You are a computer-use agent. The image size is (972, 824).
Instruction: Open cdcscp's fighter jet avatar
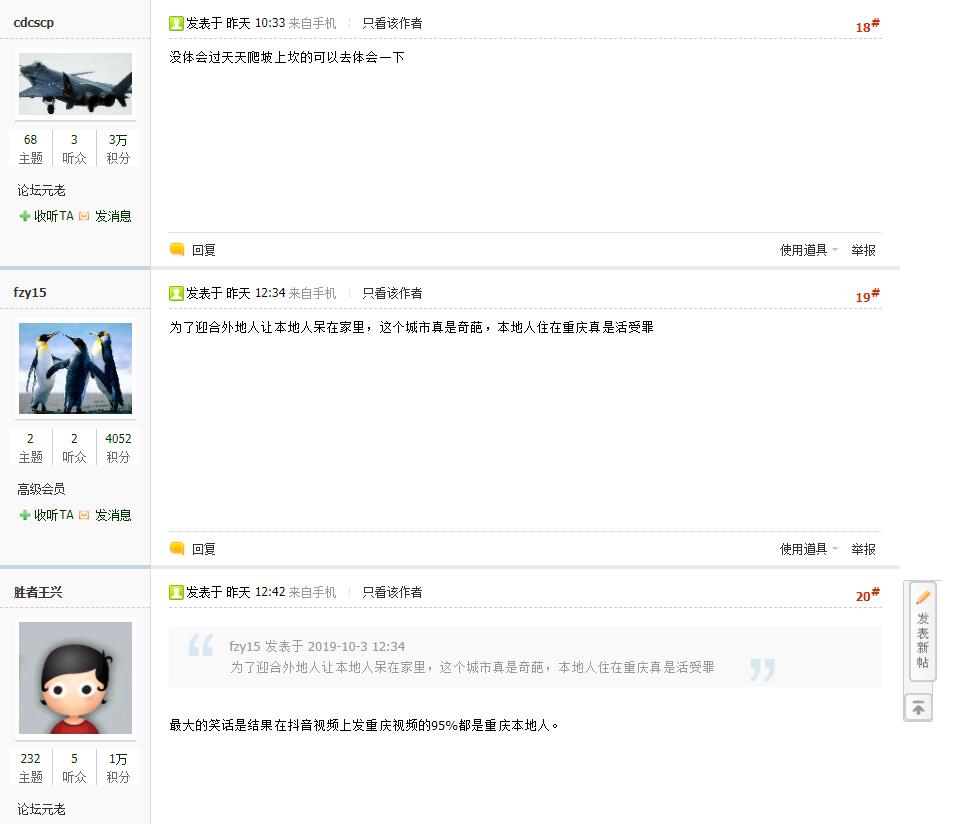pyautogui.click(x=75, y=84)
